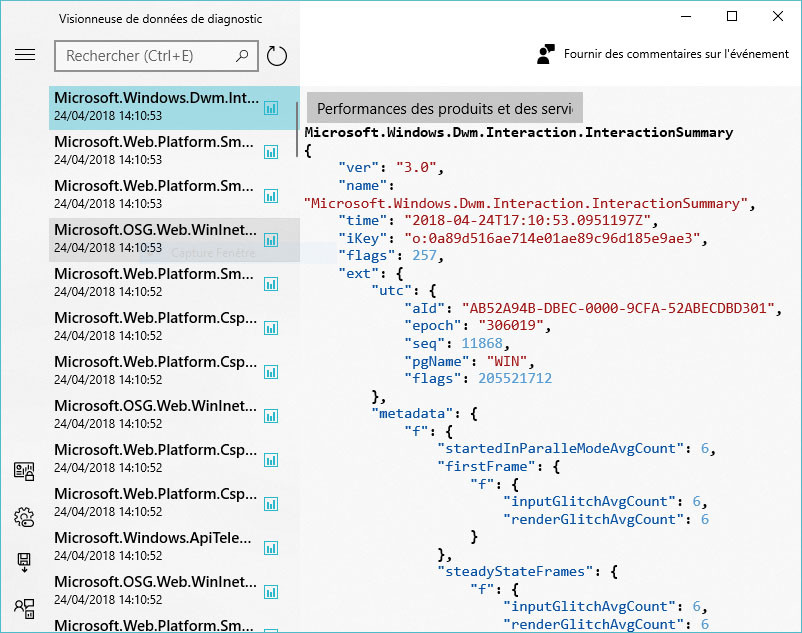Viewport: 802px width, 633px height.
Task: Click the aId value AB52A94B-DBEC-0000-9CFA-52ABECDBD301
Action: [x=618, y=308]
